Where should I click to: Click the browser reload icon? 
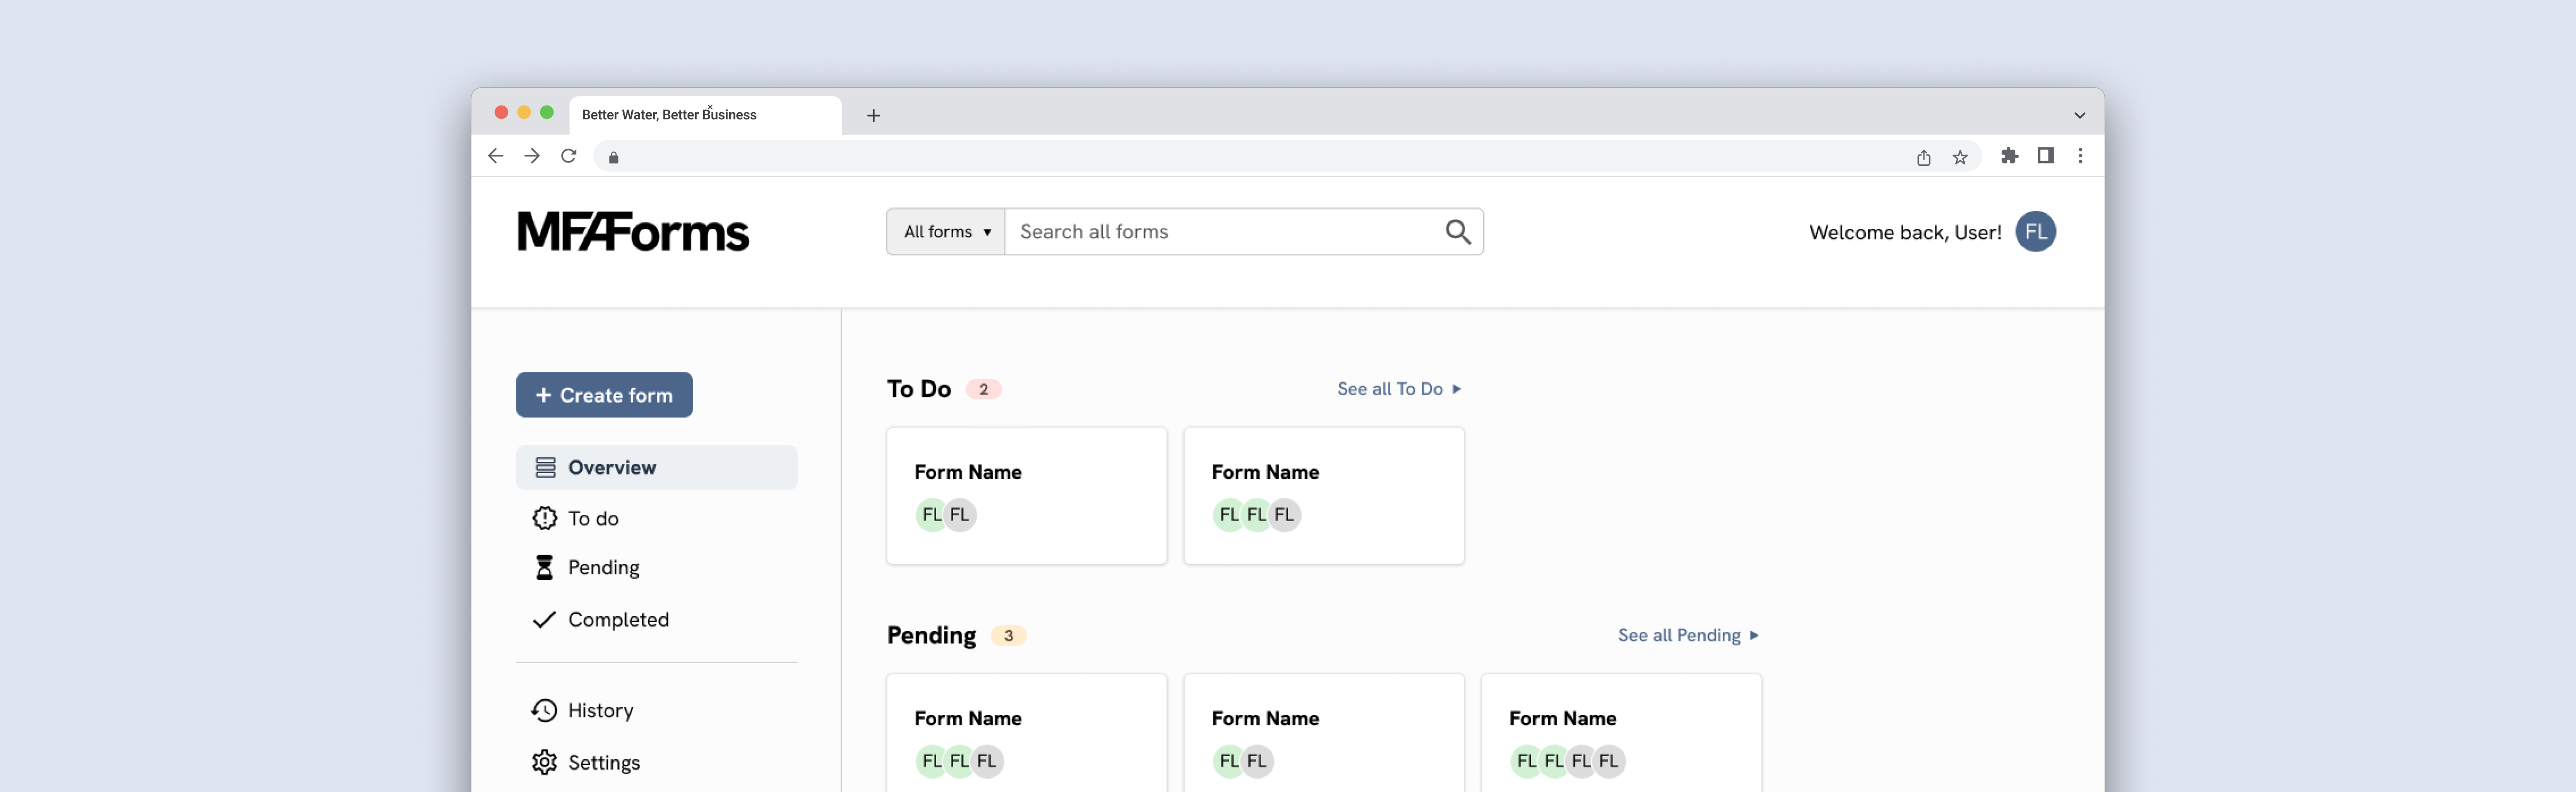569,156
